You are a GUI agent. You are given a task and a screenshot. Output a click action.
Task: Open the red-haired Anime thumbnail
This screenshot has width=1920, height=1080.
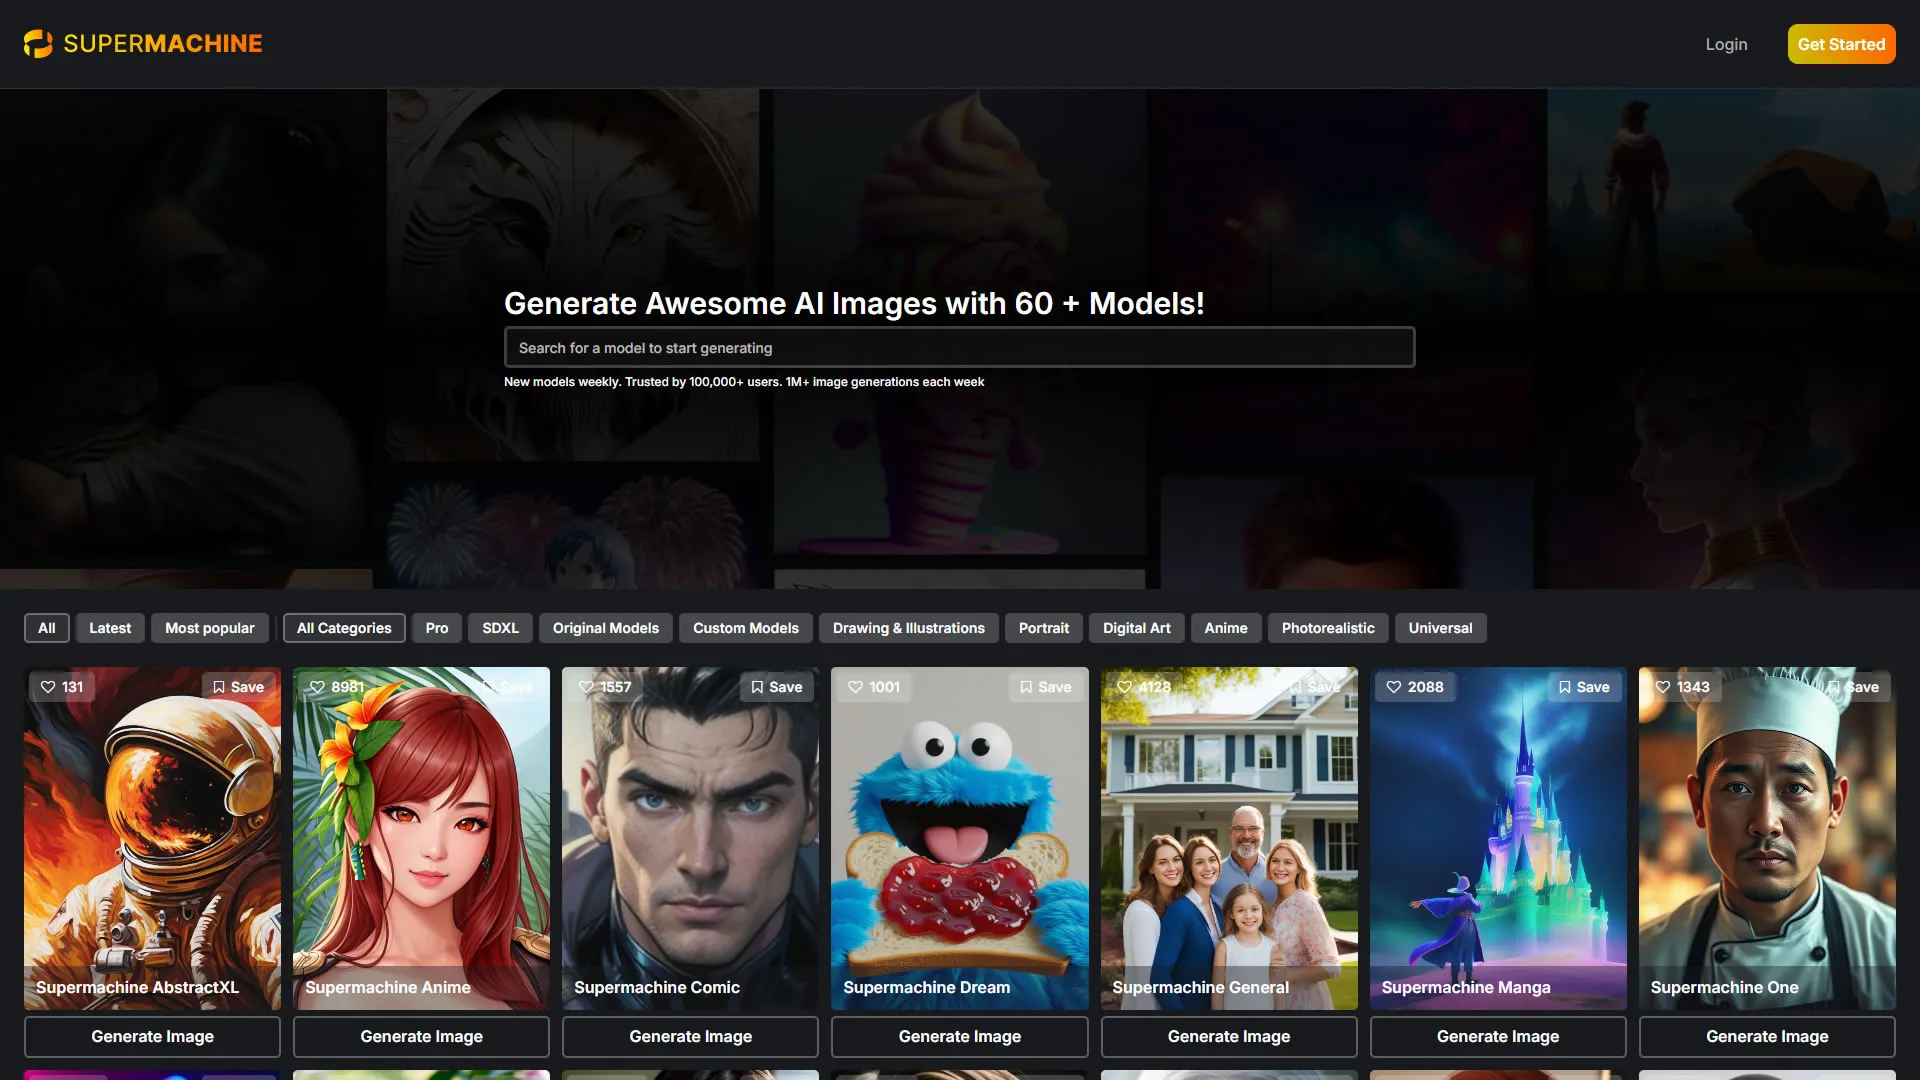(x=421, y=838)
